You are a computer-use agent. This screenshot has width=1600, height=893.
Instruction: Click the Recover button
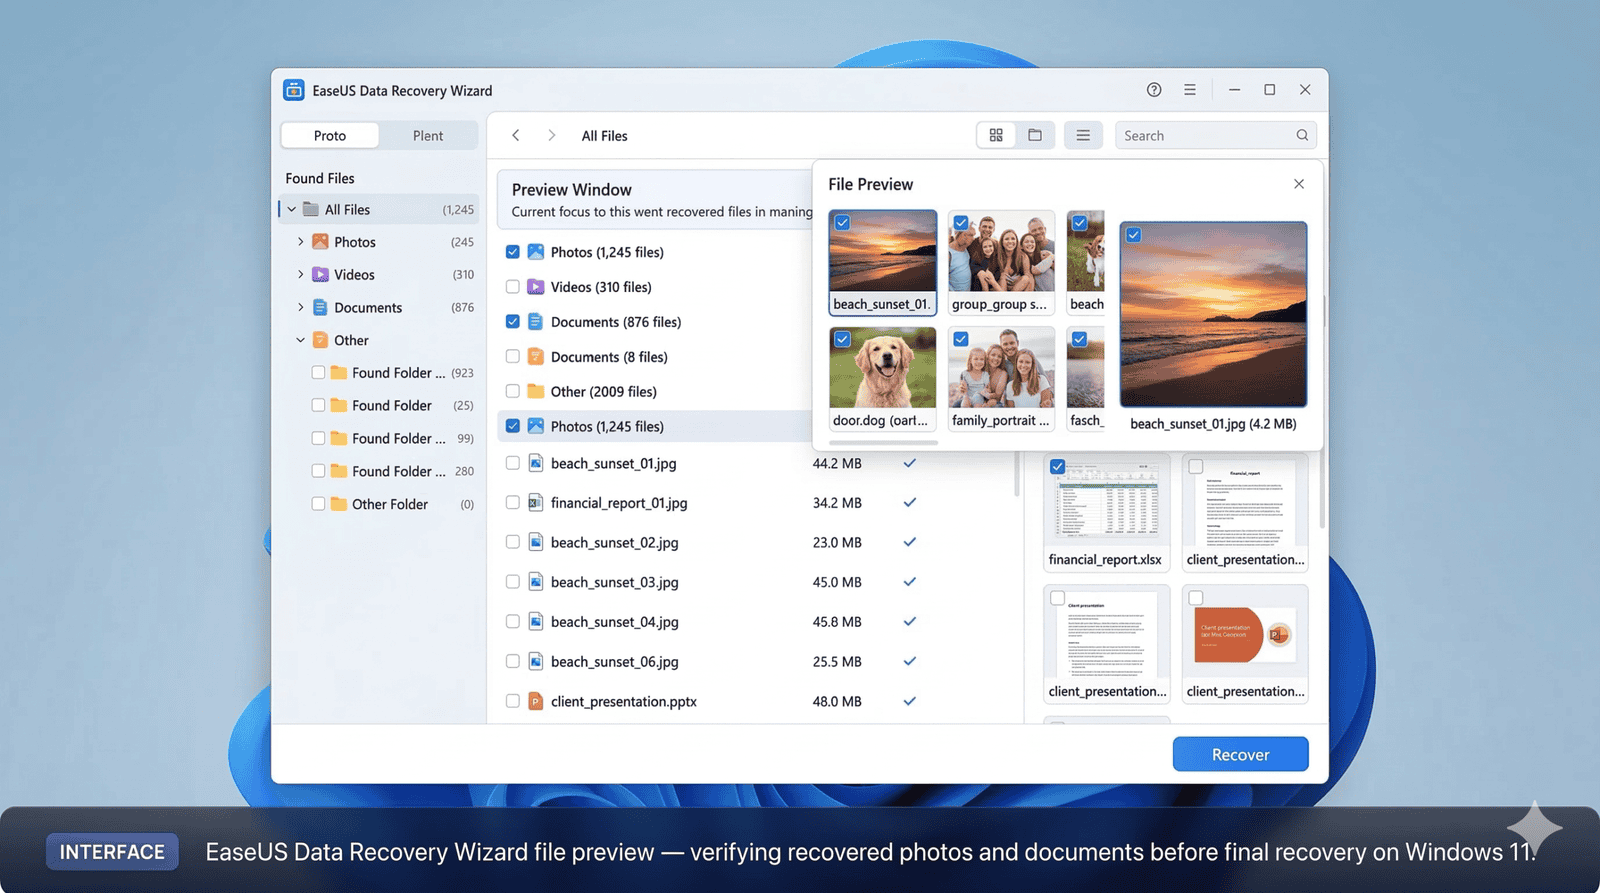[1240, 754]
